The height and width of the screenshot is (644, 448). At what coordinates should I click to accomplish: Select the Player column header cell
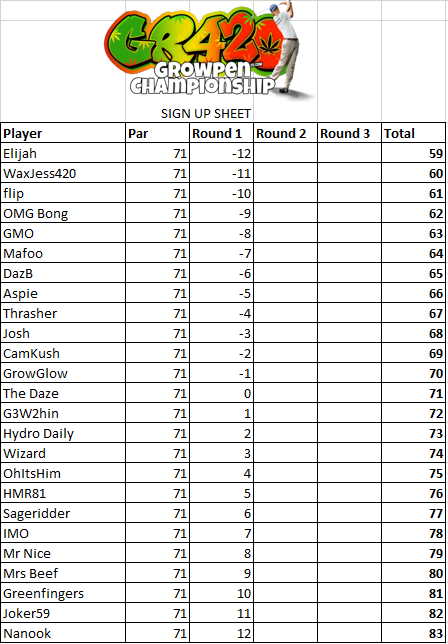[x=63, y=133]
